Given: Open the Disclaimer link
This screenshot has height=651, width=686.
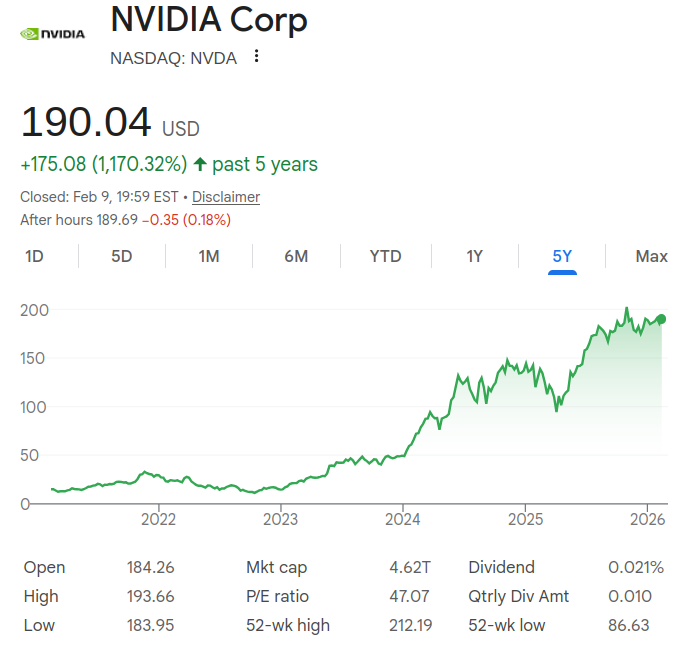Looking at the screenshot, I should pyautogui.click(x=226, y=197).
